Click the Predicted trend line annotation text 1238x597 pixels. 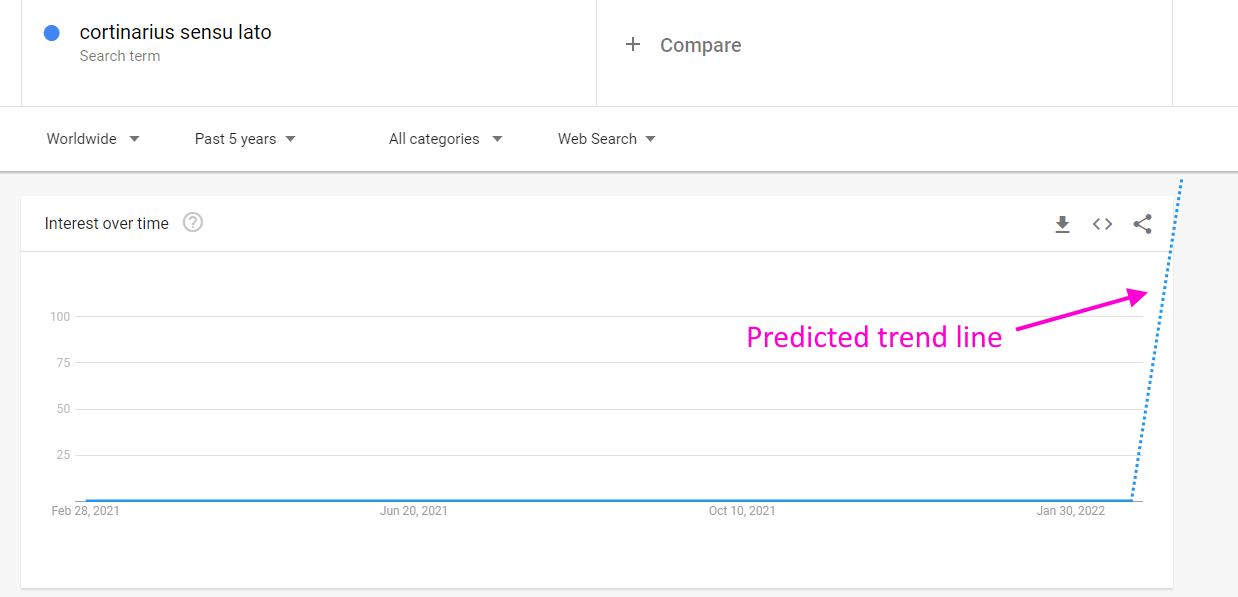pos(874,338)
